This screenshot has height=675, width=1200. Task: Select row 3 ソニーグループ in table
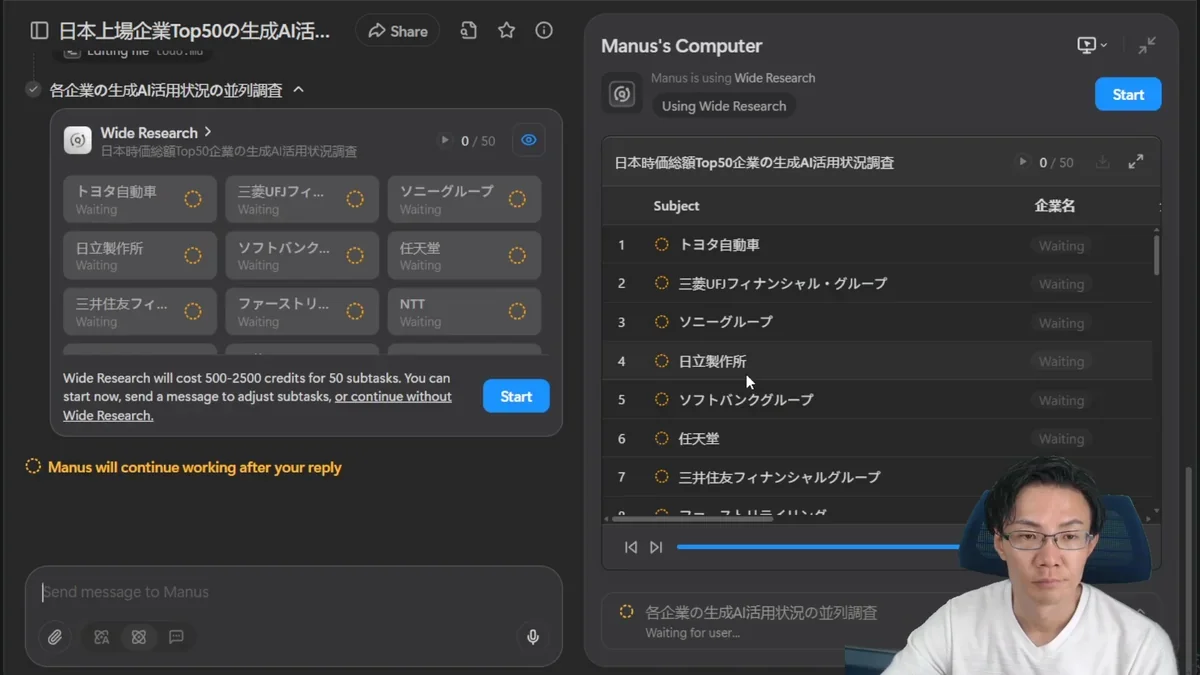pyautogui.click(x=877, y=322)
